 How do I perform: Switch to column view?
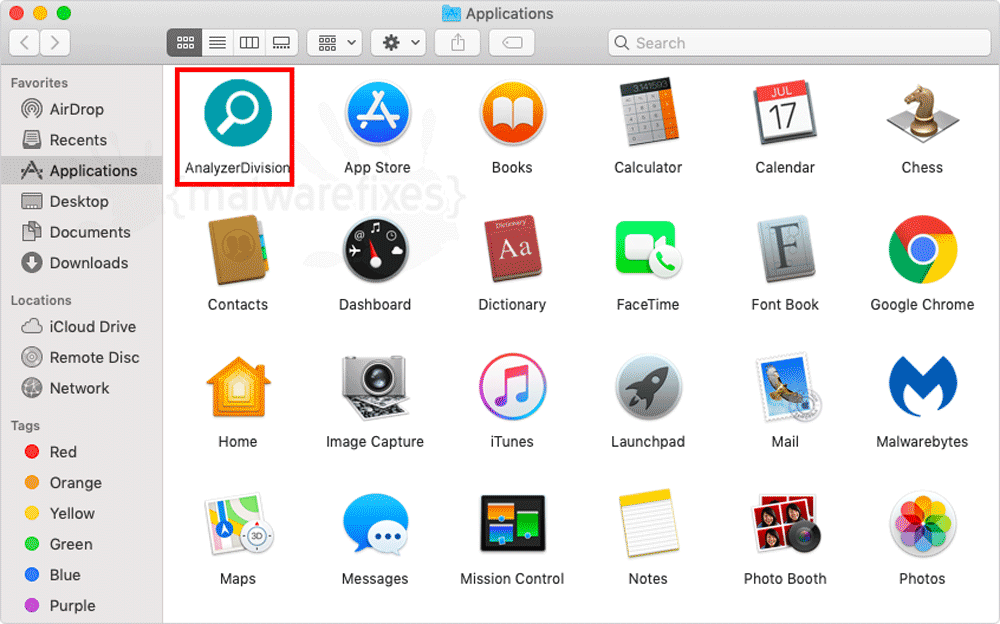tap(249, 43)
